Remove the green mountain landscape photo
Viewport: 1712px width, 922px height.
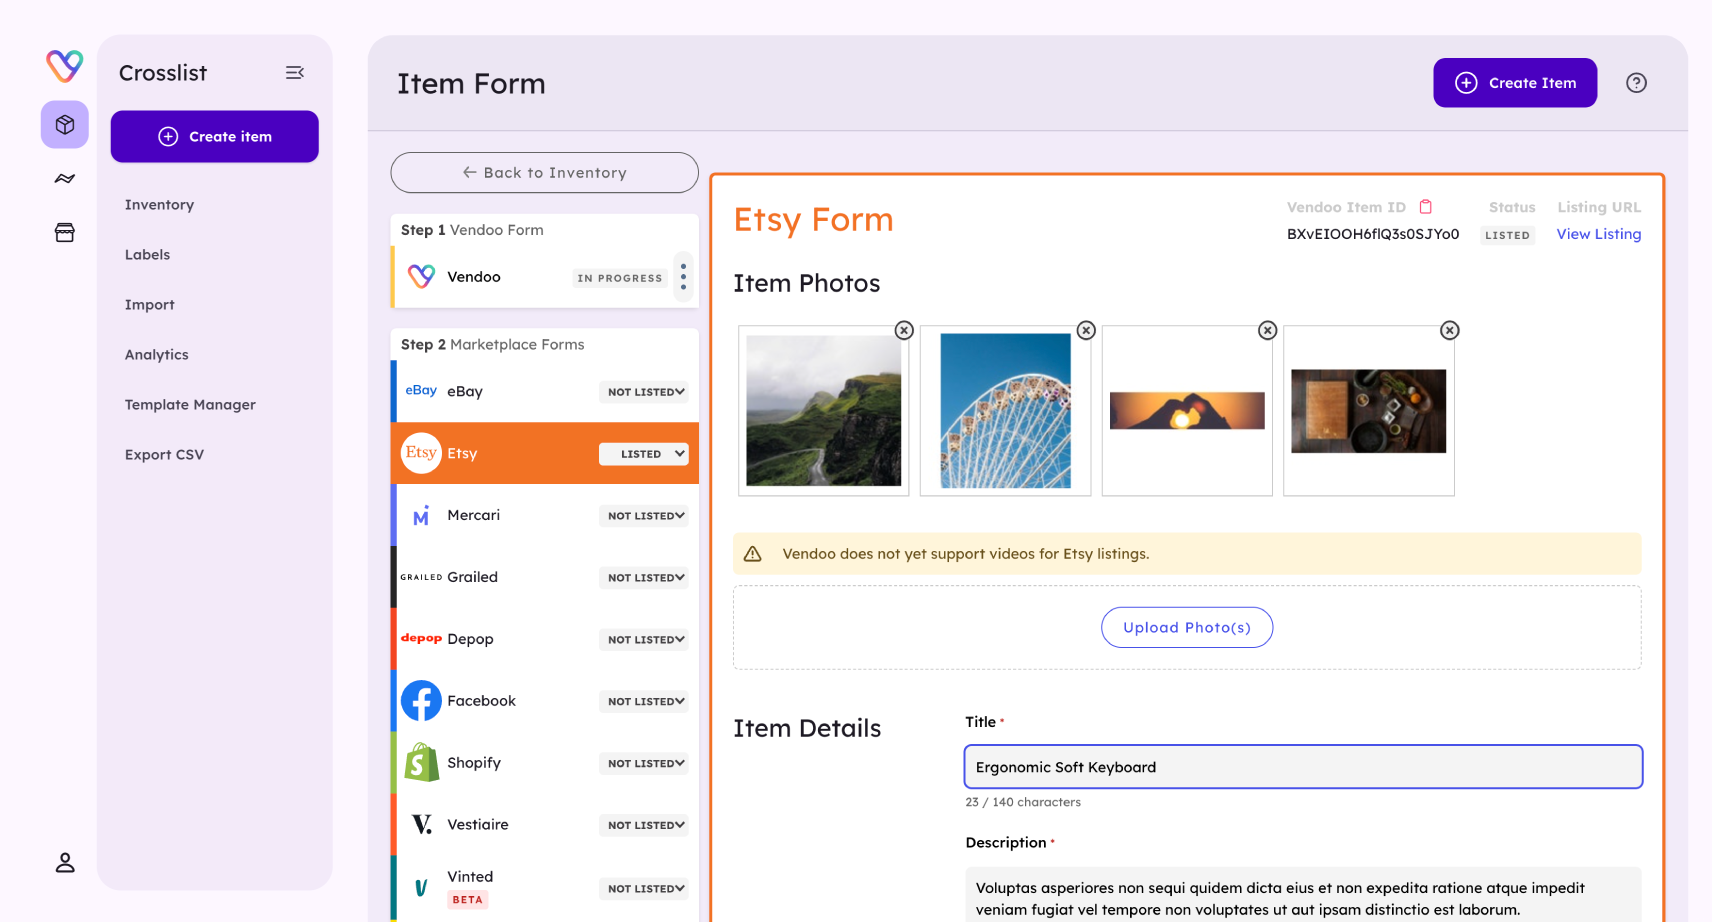(x=904, y=330)
